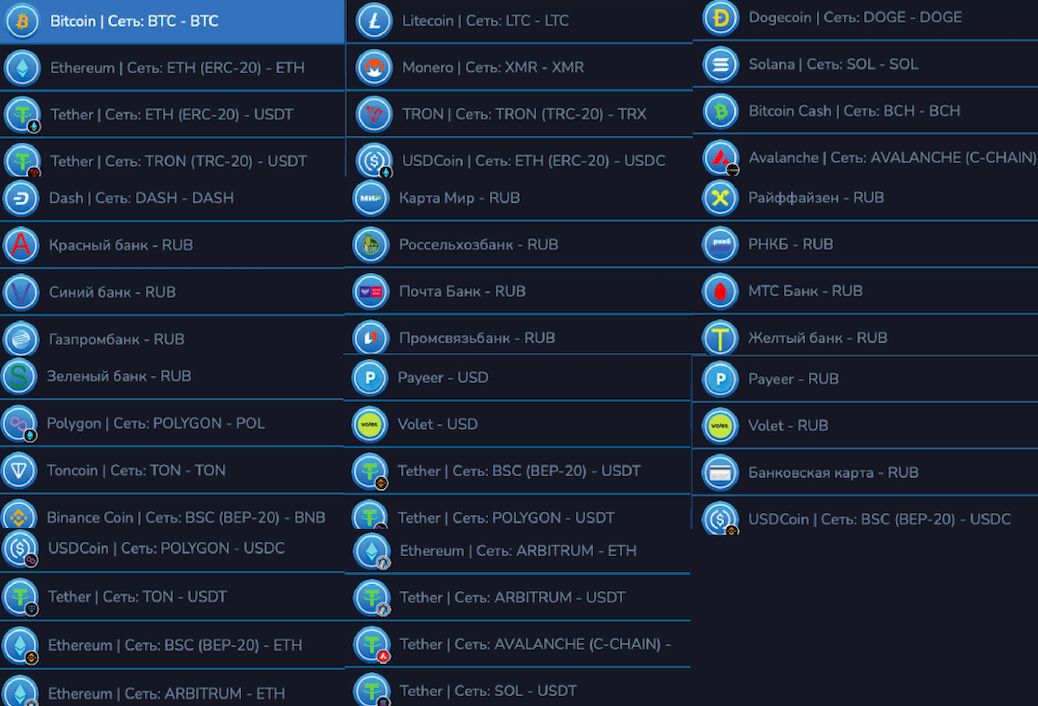Screen dimensions: 1038x706
Task: Pick Payeer - RUB option
Action: click(x=866, y=379)
